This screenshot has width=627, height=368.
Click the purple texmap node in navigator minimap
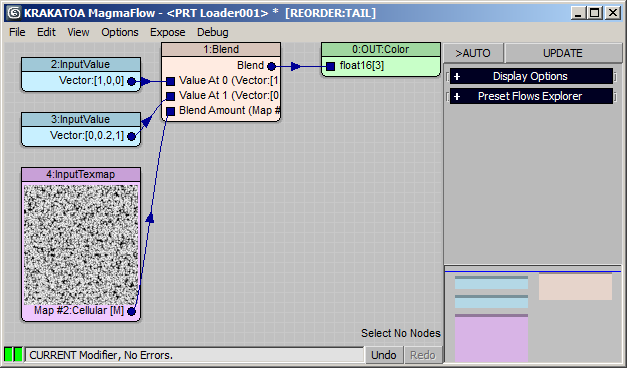(x=491, y=338)
